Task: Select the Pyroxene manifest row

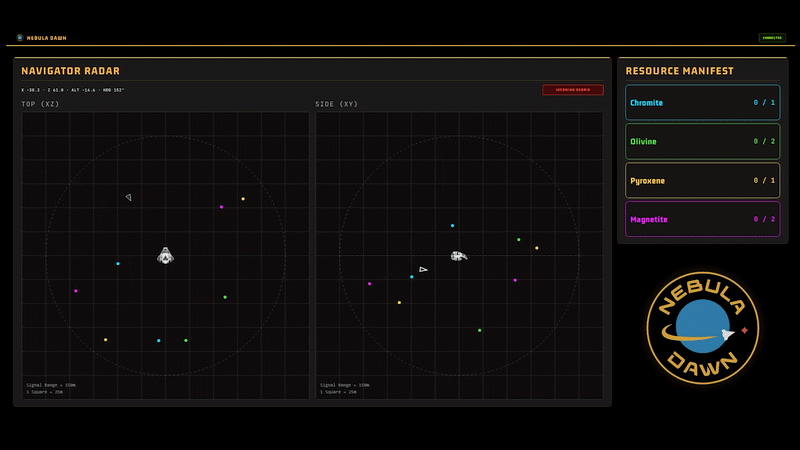Action: pos(703,181)
